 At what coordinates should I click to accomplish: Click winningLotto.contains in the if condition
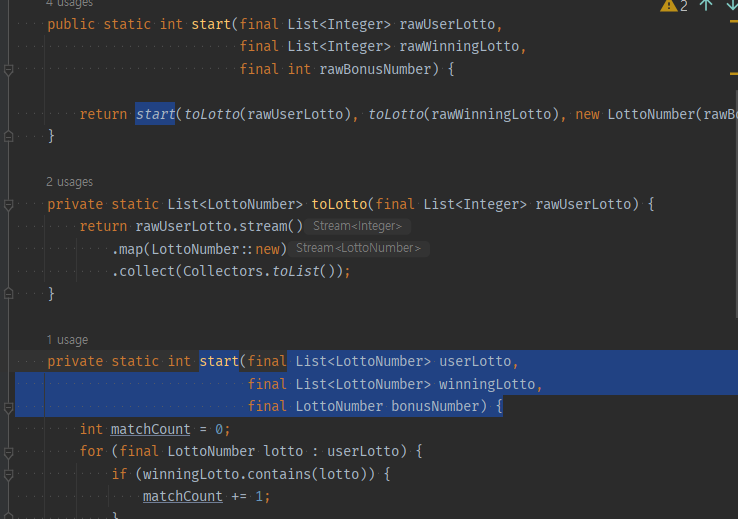tap(227, 474)
